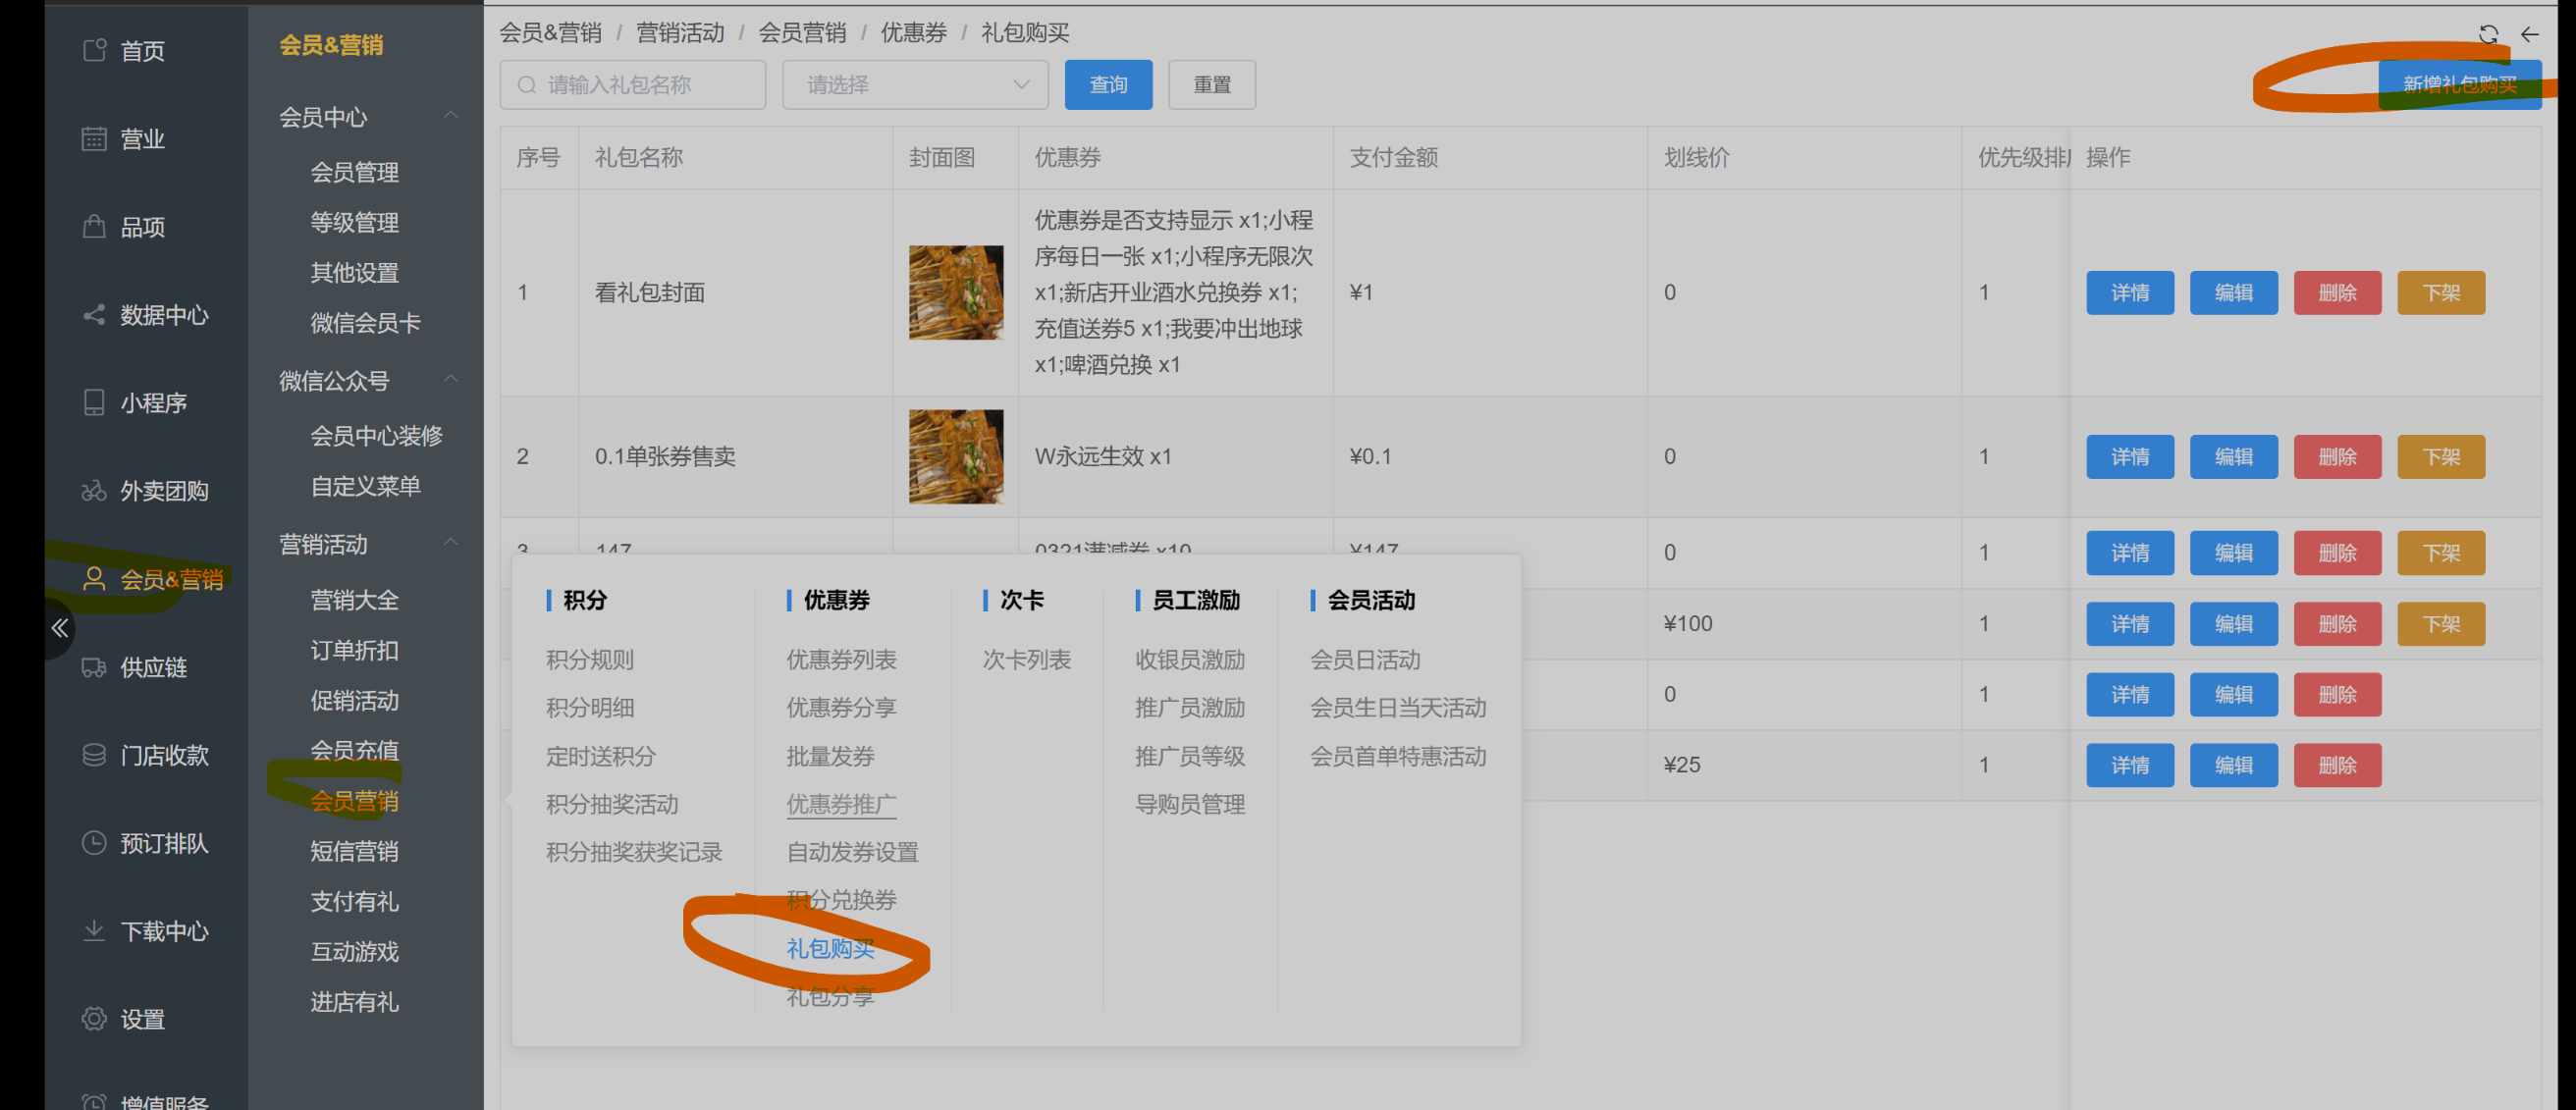The image size is (2576, 1110).
Task: Select 批量发券 in popup menu
Action: 831,756
